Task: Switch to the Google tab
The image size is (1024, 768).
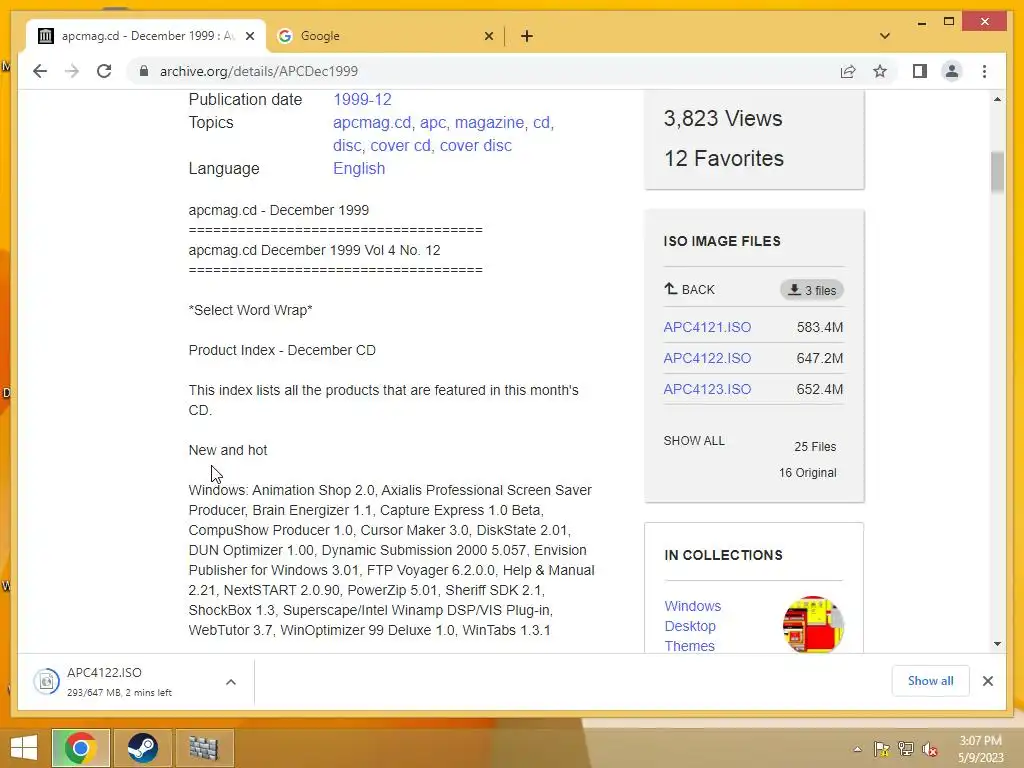Action: [x=385, y=36]
